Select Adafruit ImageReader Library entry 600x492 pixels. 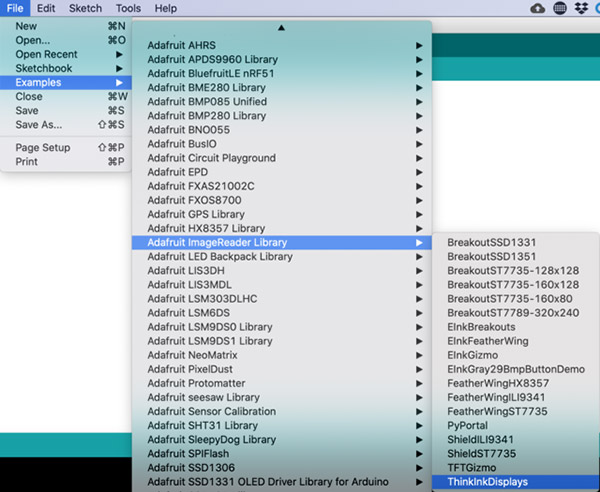[282, 243]
